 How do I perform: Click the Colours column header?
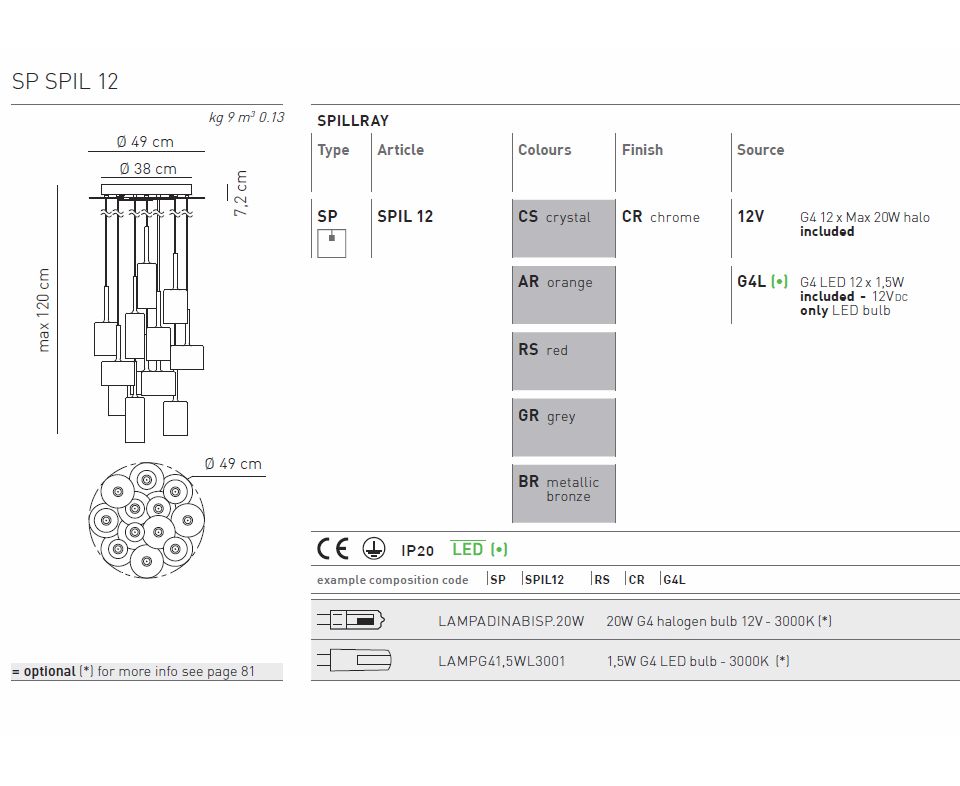pyautogui.click(x=544, y=150)
